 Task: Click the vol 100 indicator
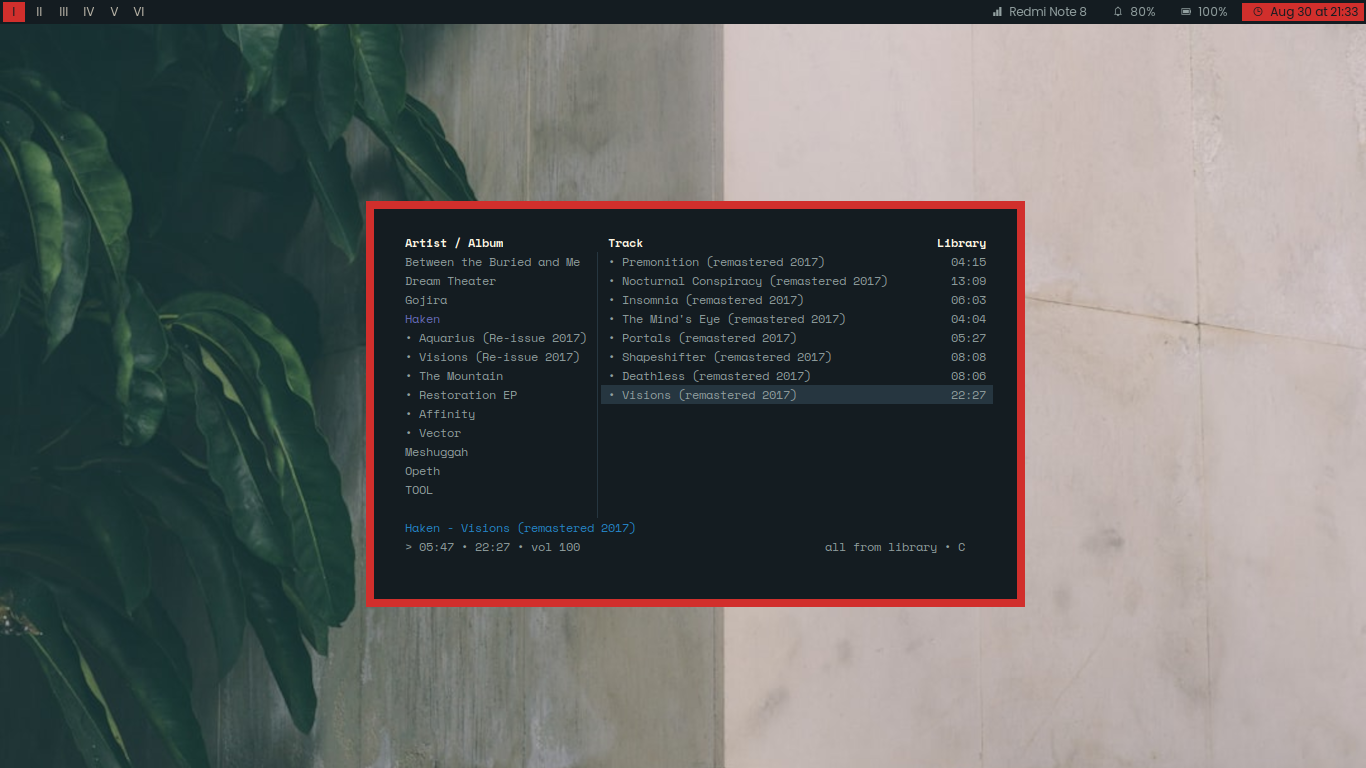pos(555,547)
